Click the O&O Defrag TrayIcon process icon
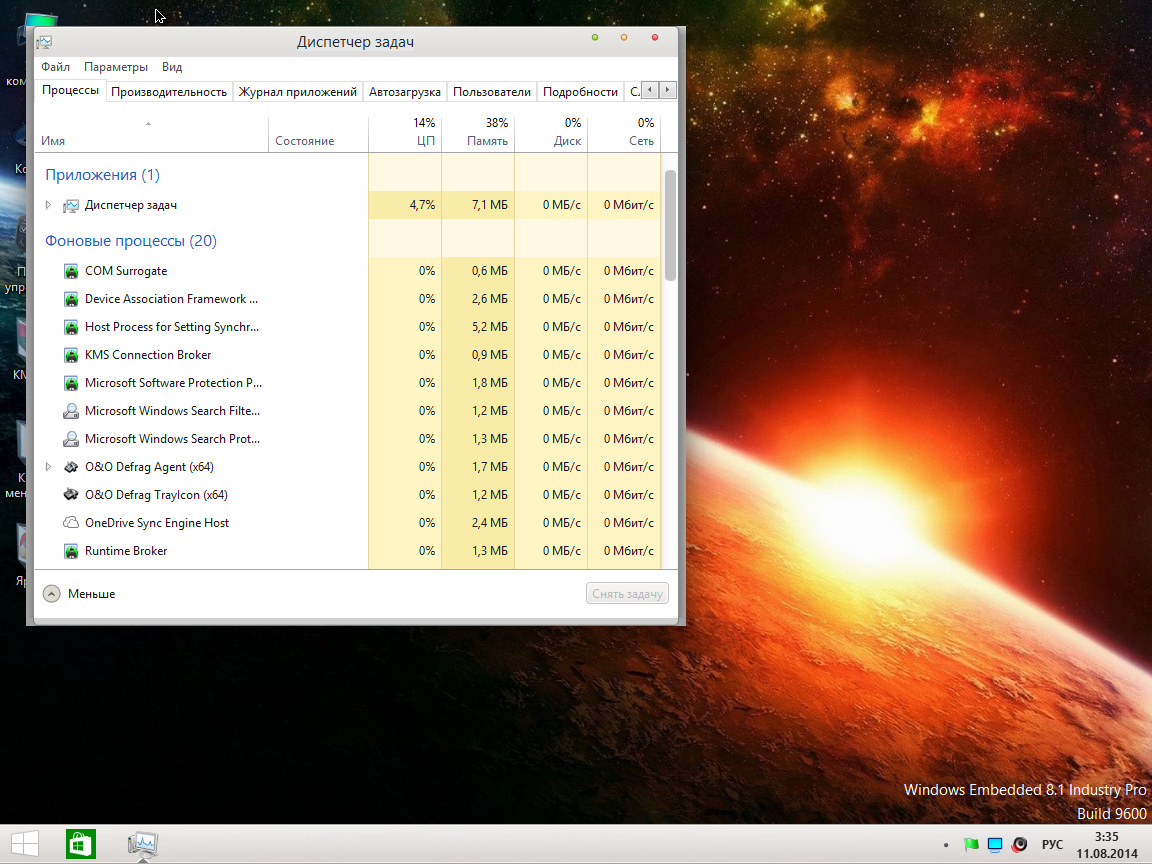 tap(71, 495)
